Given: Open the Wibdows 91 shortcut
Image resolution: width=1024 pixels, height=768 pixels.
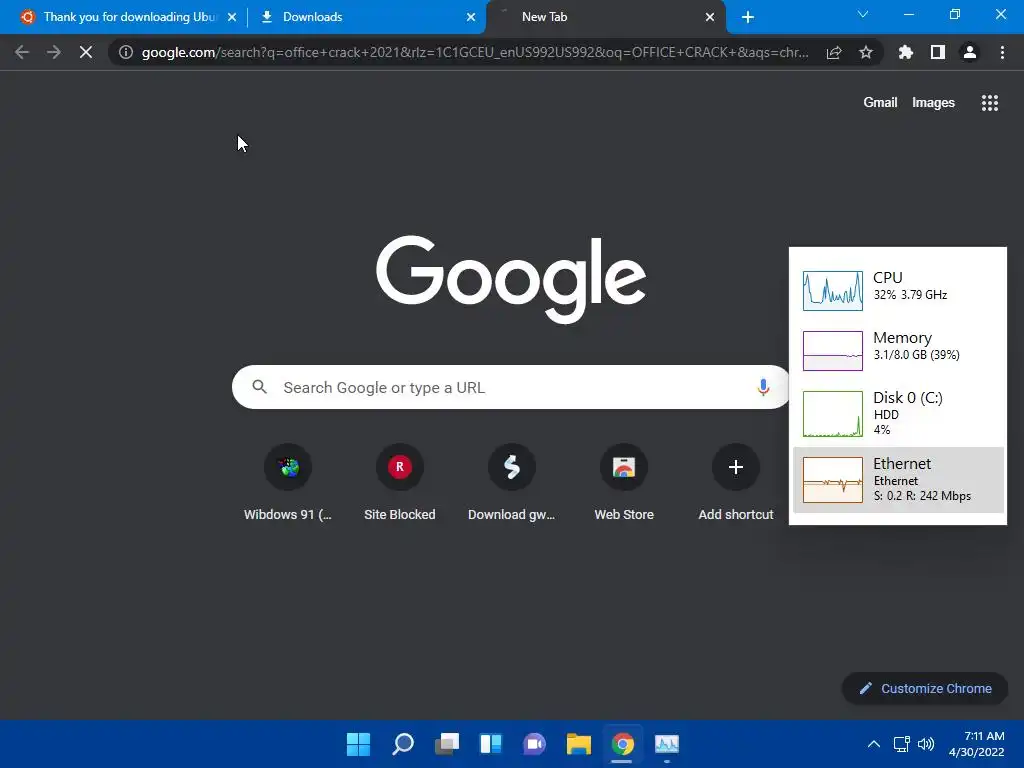Looking at the screenshot, I should tap(288, 484).
